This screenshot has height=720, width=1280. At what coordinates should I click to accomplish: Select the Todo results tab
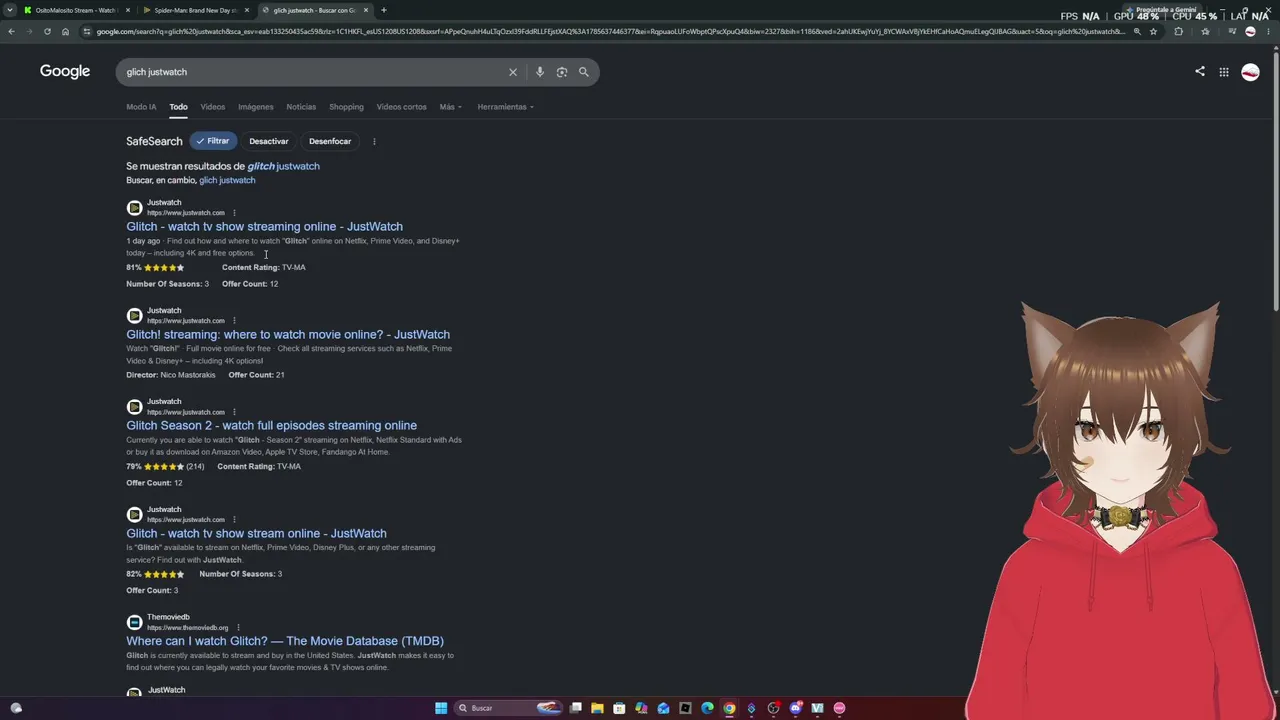coord(178,107)
